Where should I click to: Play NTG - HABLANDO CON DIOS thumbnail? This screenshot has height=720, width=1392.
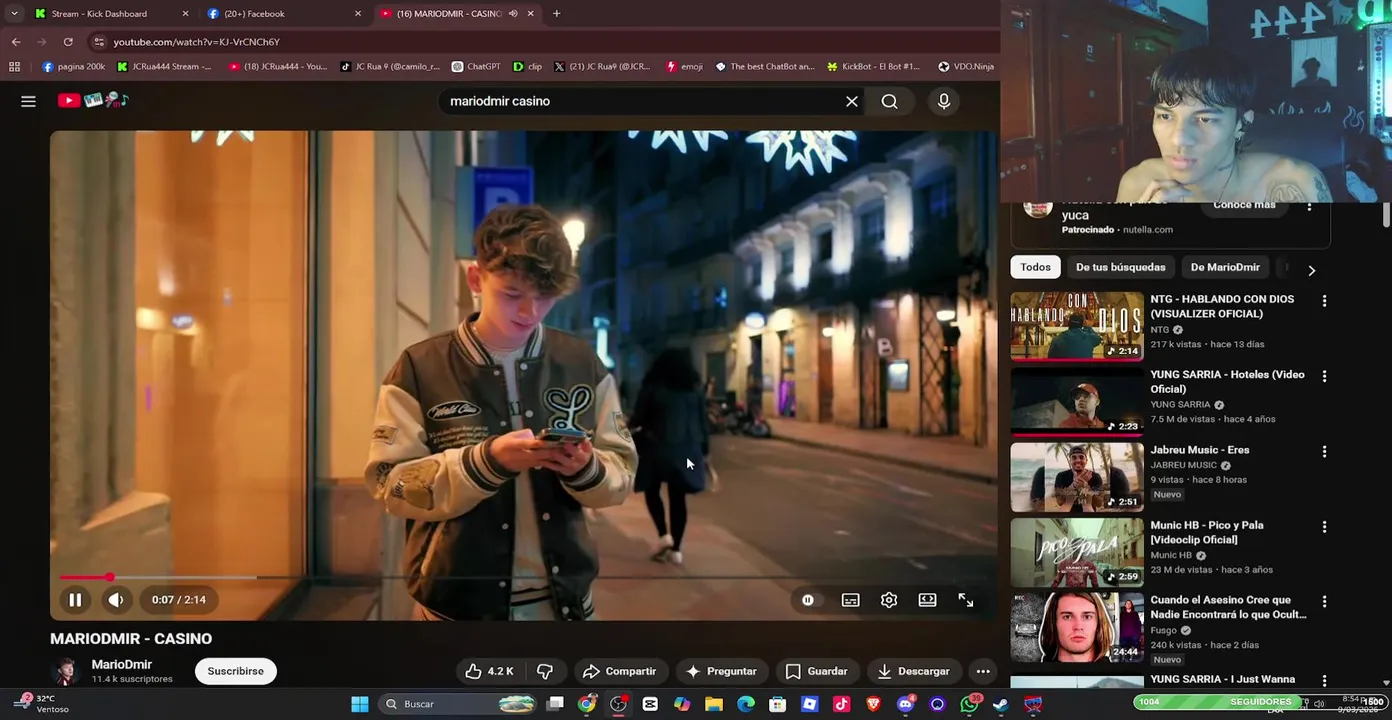[1076, 326]
